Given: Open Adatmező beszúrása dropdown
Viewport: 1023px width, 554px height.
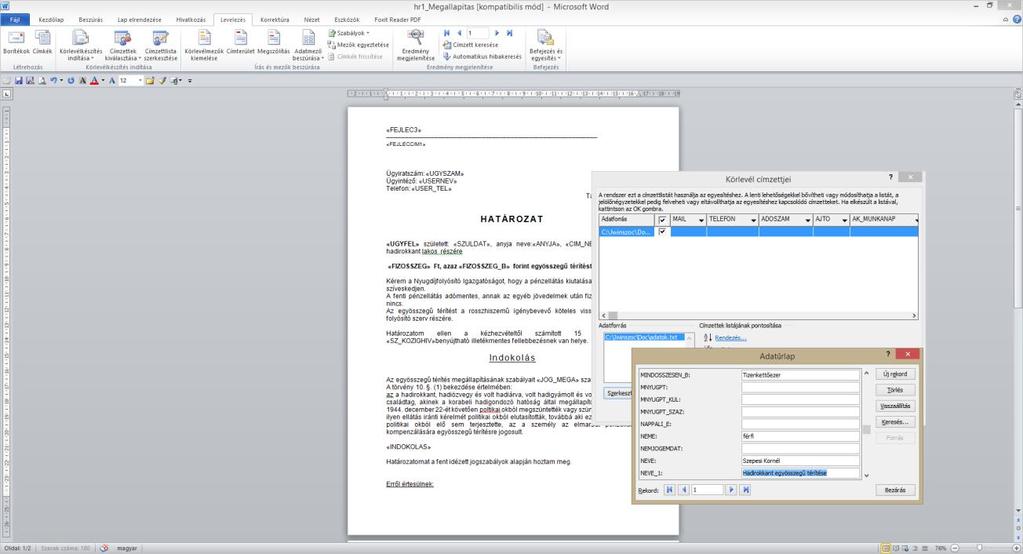Looking at the screenshot, I should coord(308,46).
